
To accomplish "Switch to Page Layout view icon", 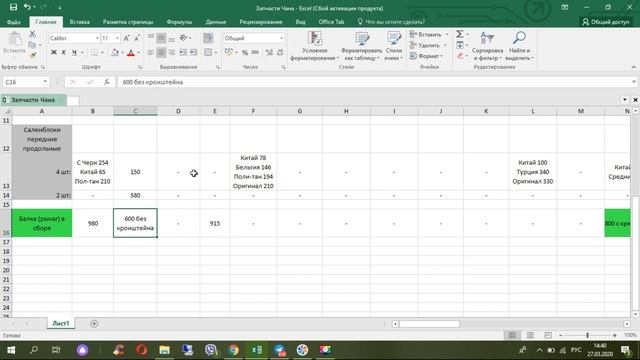I will click(x=530, y=335).
